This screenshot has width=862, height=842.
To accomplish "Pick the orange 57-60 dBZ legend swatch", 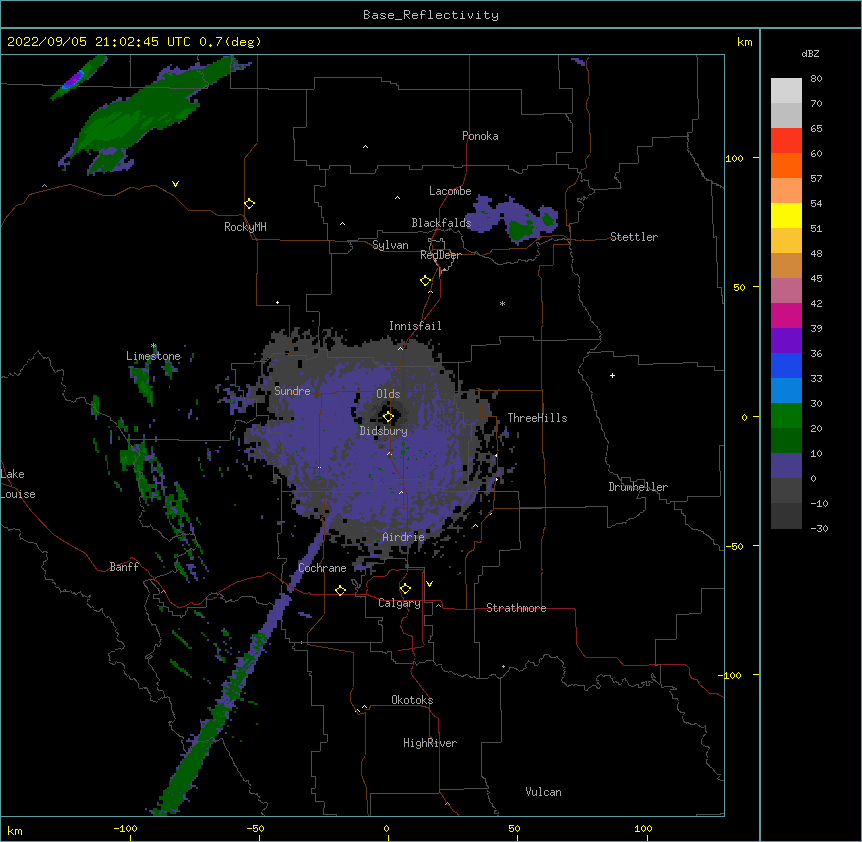I will click(786, 166).
